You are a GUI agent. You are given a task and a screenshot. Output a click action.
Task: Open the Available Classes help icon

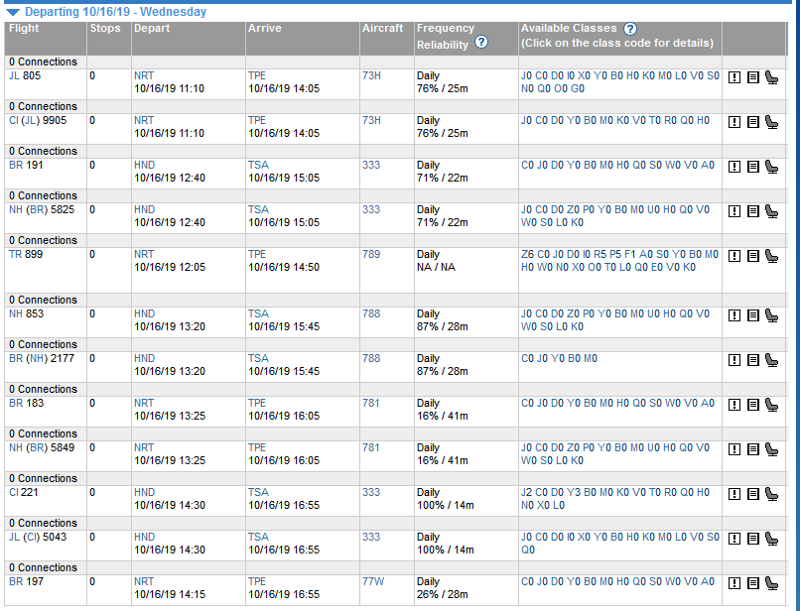[631, 29]
